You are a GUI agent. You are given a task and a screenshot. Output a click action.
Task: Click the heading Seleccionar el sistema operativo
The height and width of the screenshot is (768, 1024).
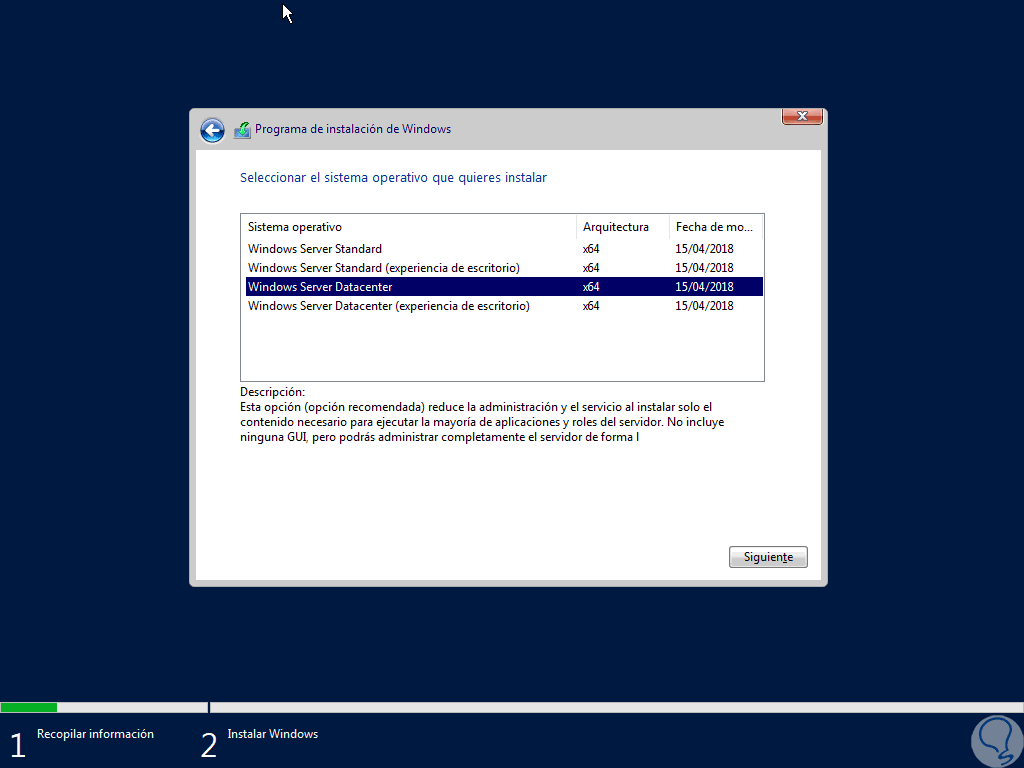coord(393,178)
